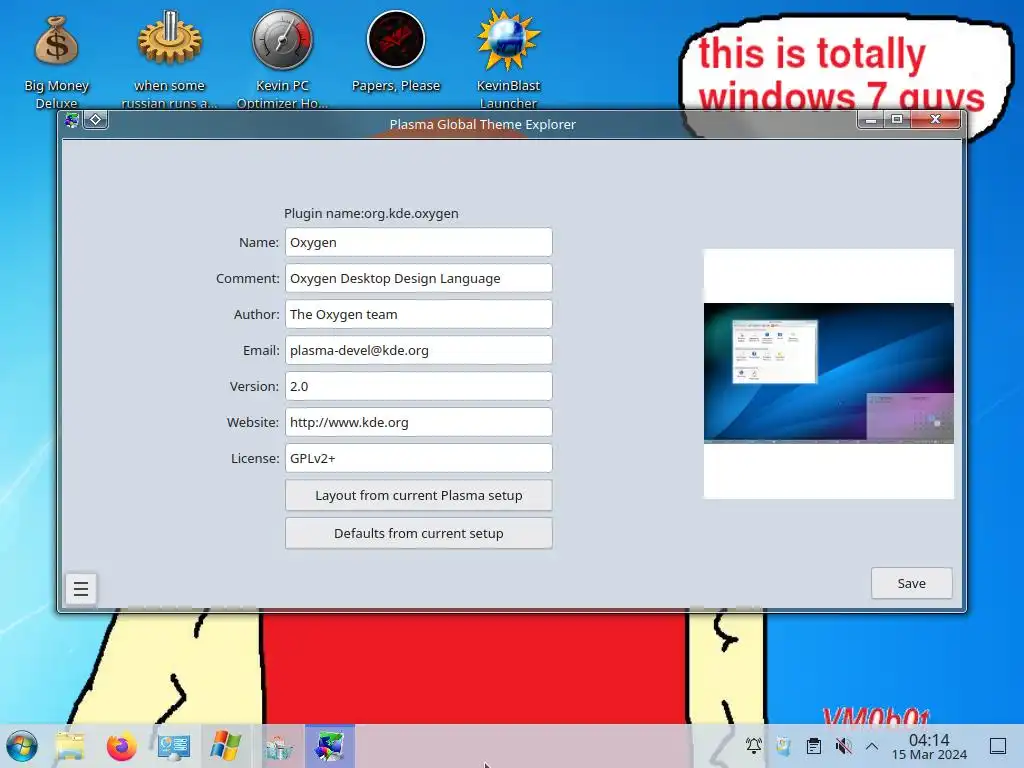Click the show desktop button in tray
Screen dimensions: 1024x768
click(x=998, y=746)
